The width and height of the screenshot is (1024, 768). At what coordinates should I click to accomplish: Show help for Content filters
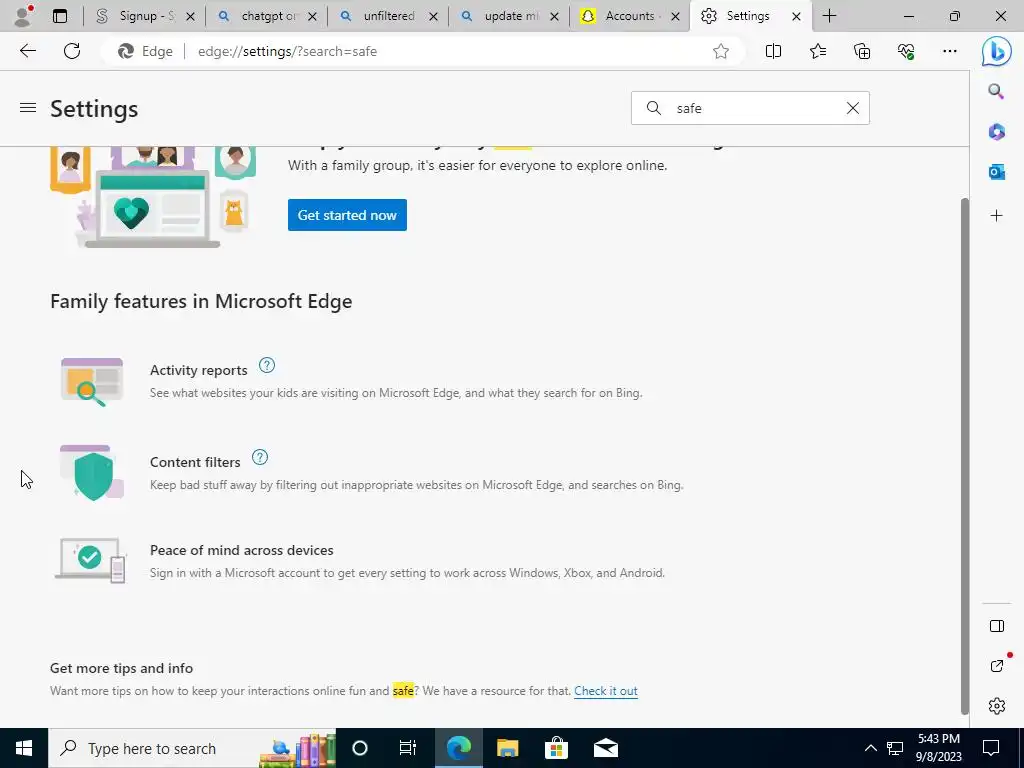[x=260, y=457]
